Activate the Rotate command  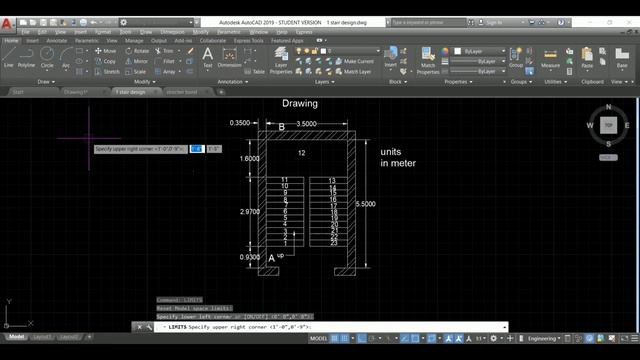137,51
